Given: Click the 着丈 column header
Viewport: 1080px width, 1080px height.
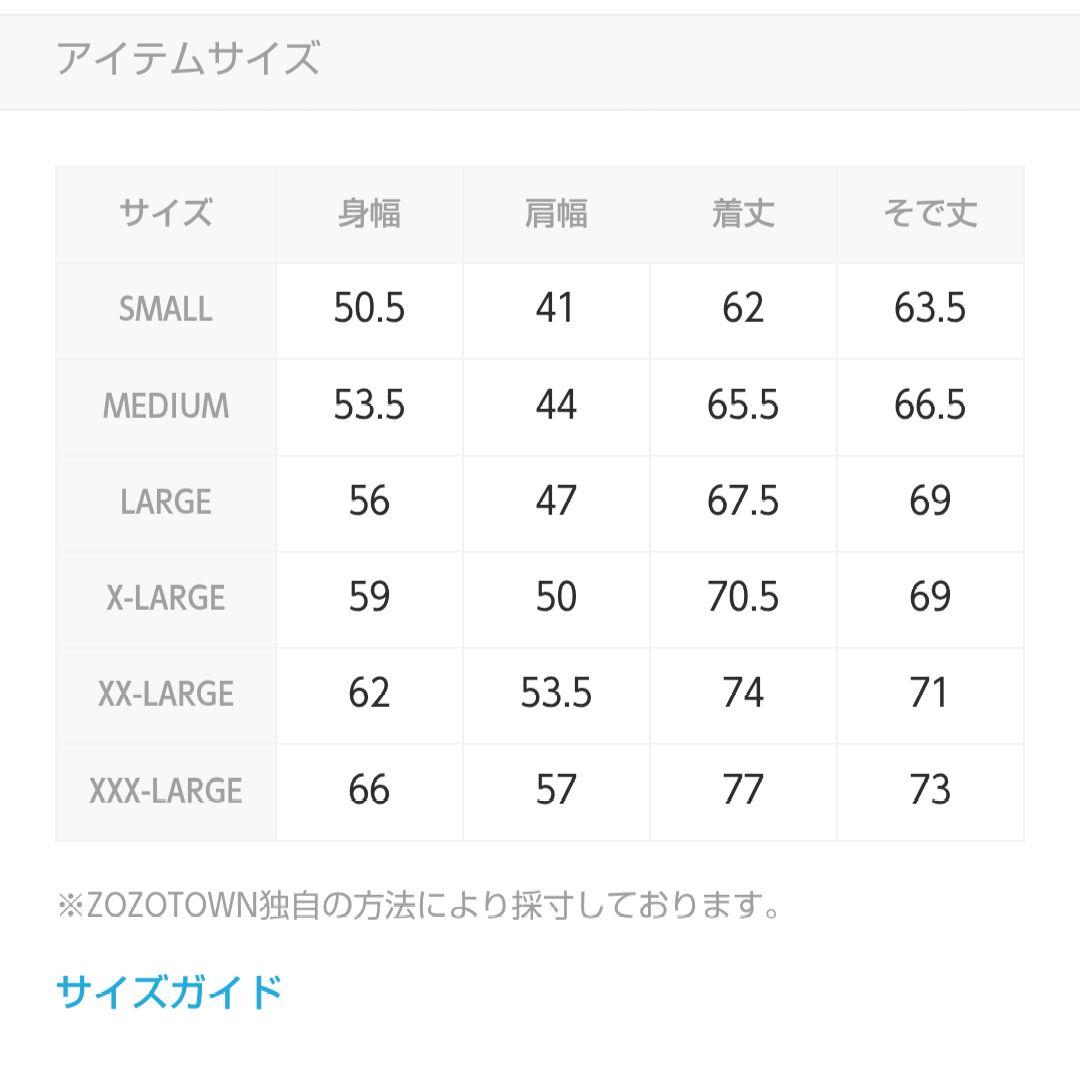Looking at the screenshot, I should [743, 214].
